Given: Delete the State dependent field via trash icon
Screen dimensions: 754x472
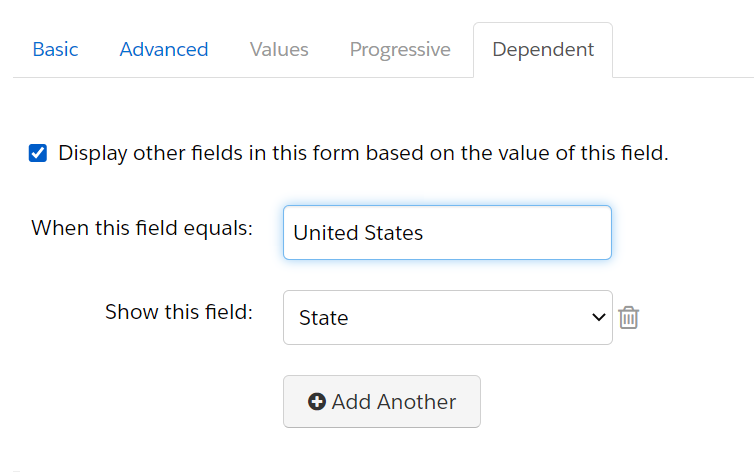Looking at the screenshot, I should [628, 318].
